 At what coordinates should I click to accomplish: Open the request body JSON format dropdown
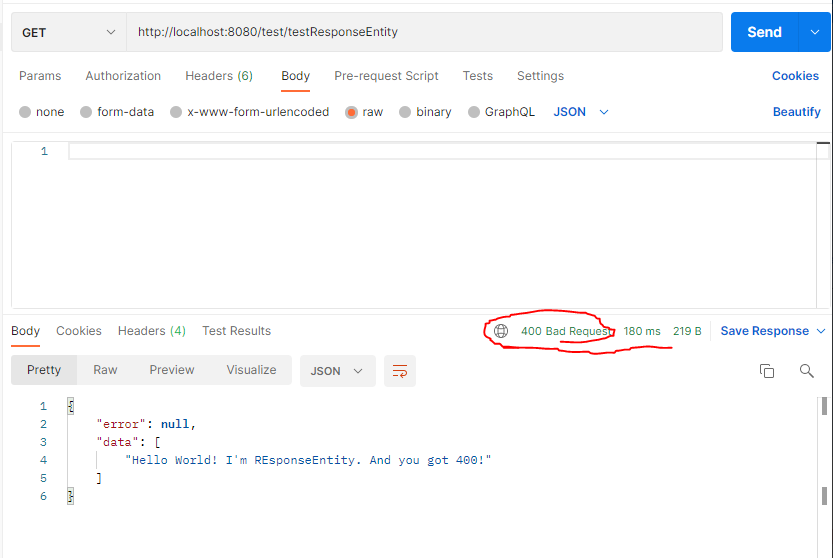click(x=581, y=112)
